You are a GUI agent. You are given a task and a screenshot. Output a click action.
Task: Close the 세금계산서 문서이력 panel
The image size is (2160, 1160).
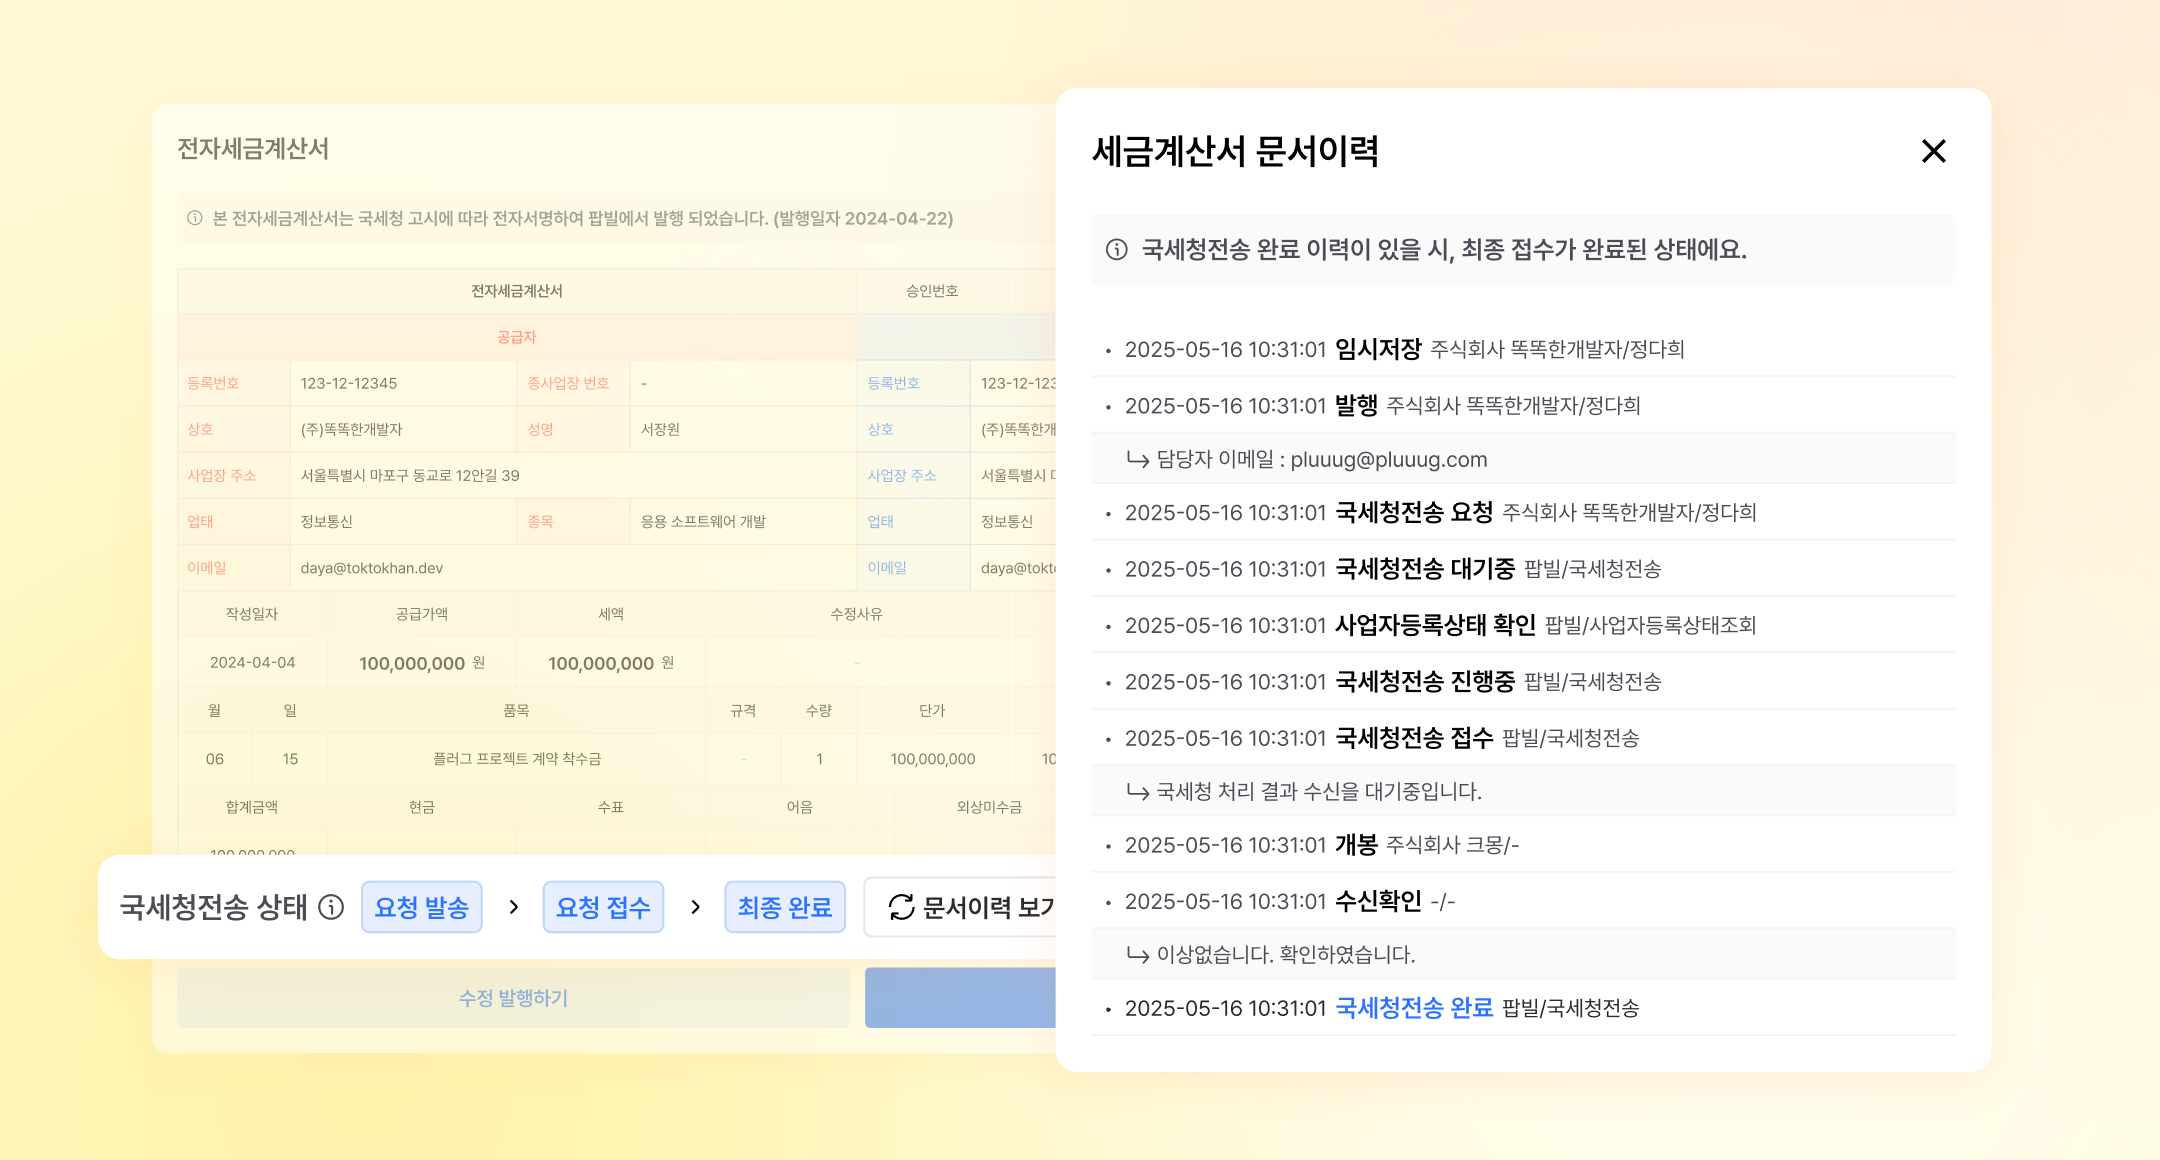pos(1933,151)
